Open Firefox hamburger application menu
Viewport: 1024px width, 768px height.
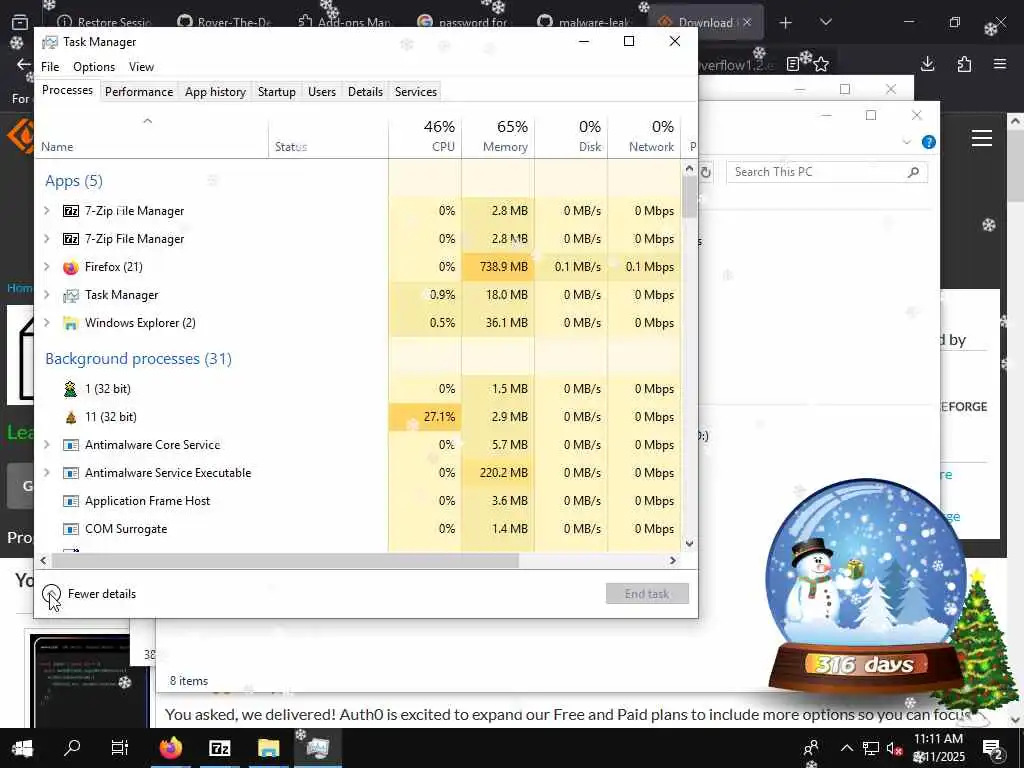1000,64
